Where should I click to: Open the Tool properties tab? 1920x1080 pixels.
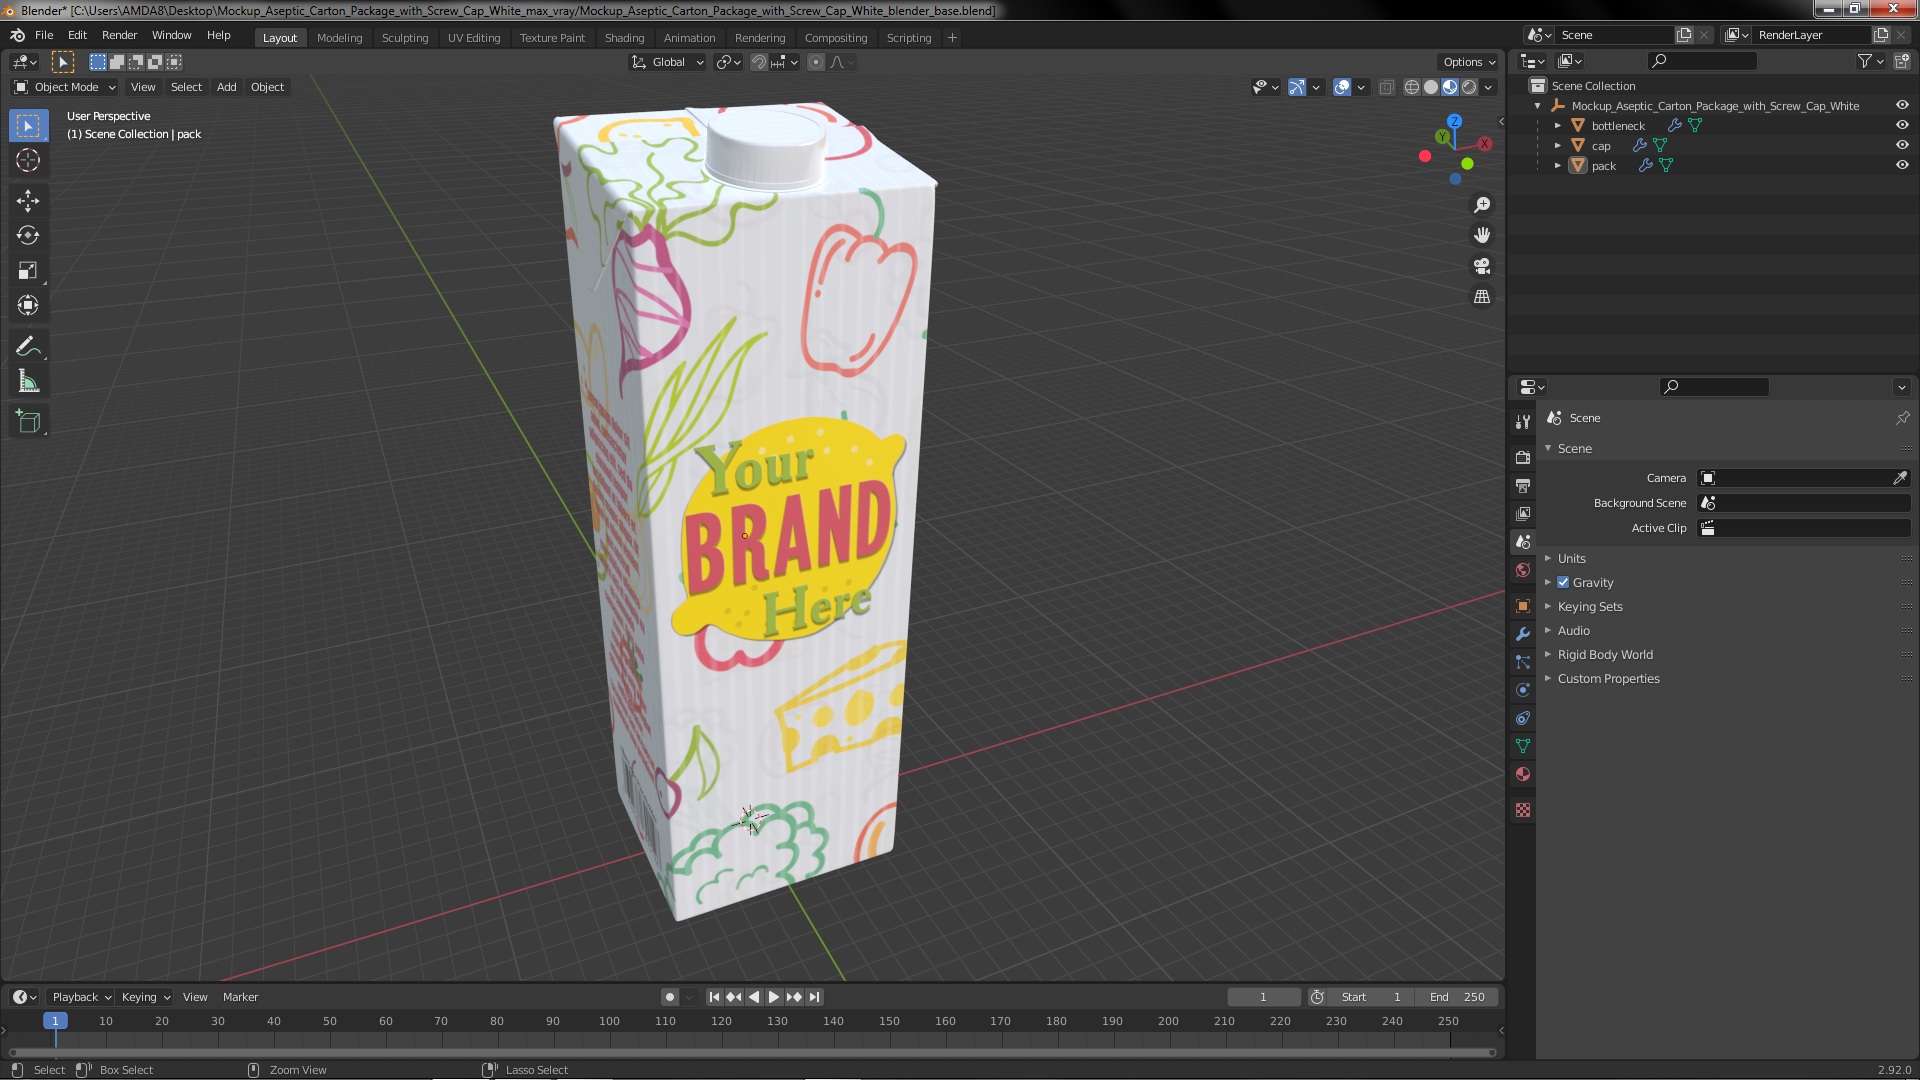(x=1522, y=421)
